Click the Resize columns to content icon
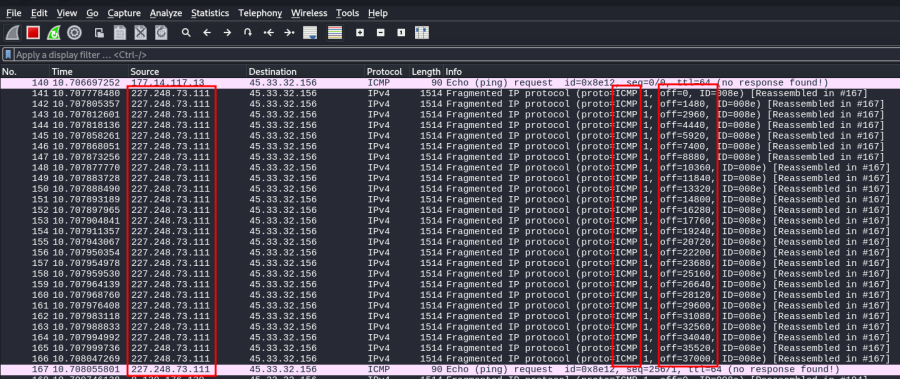 coord(422,33)
